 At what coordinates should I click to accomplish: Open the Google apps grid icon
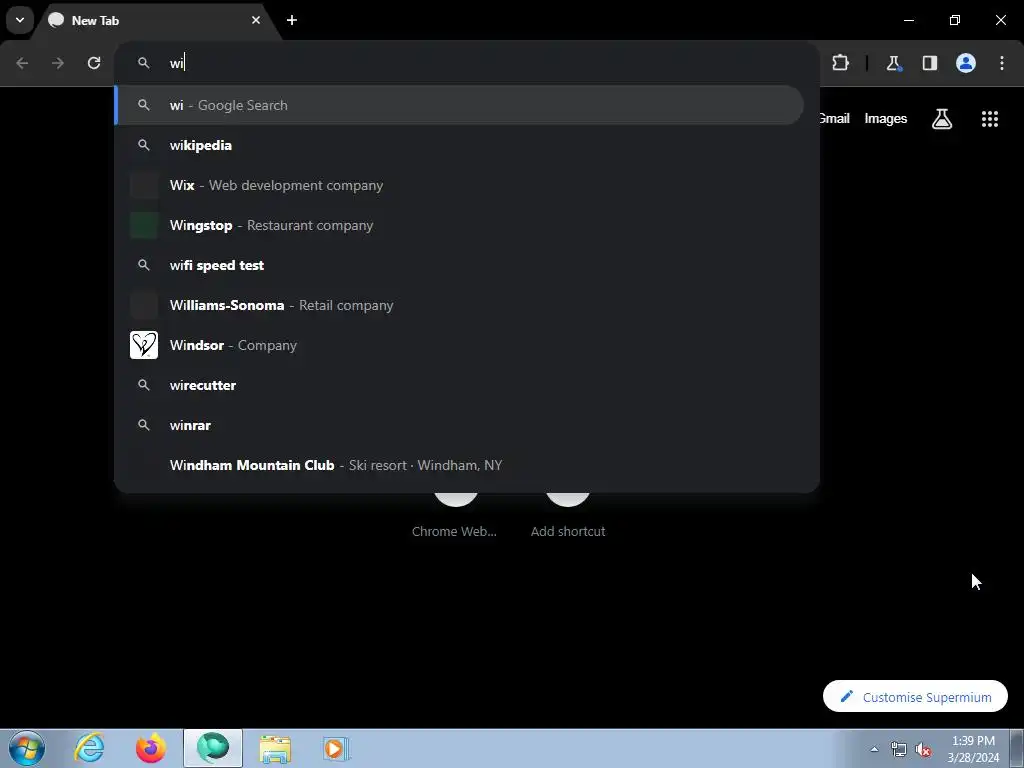[x=990, y=119]
